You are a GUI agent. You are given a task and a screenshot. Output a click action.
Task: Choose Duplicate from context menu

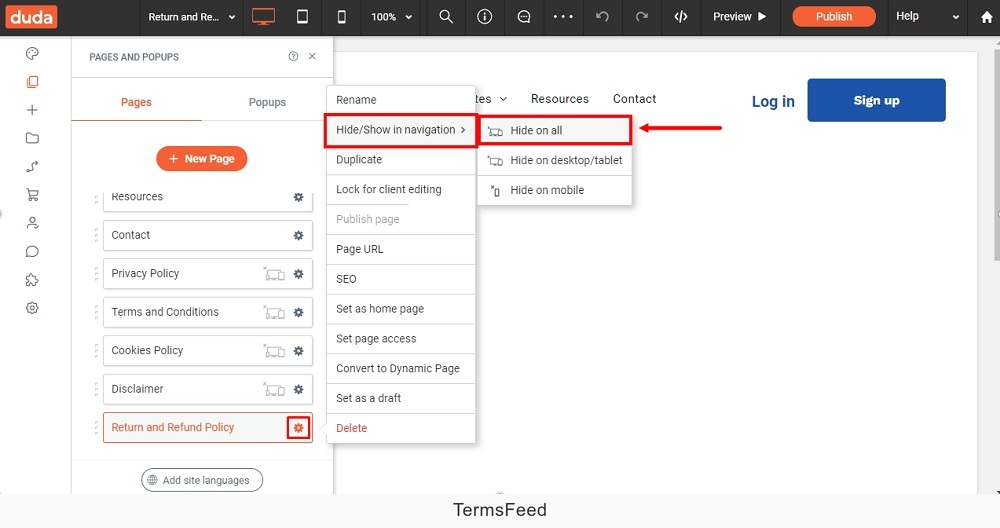[401, 159]
